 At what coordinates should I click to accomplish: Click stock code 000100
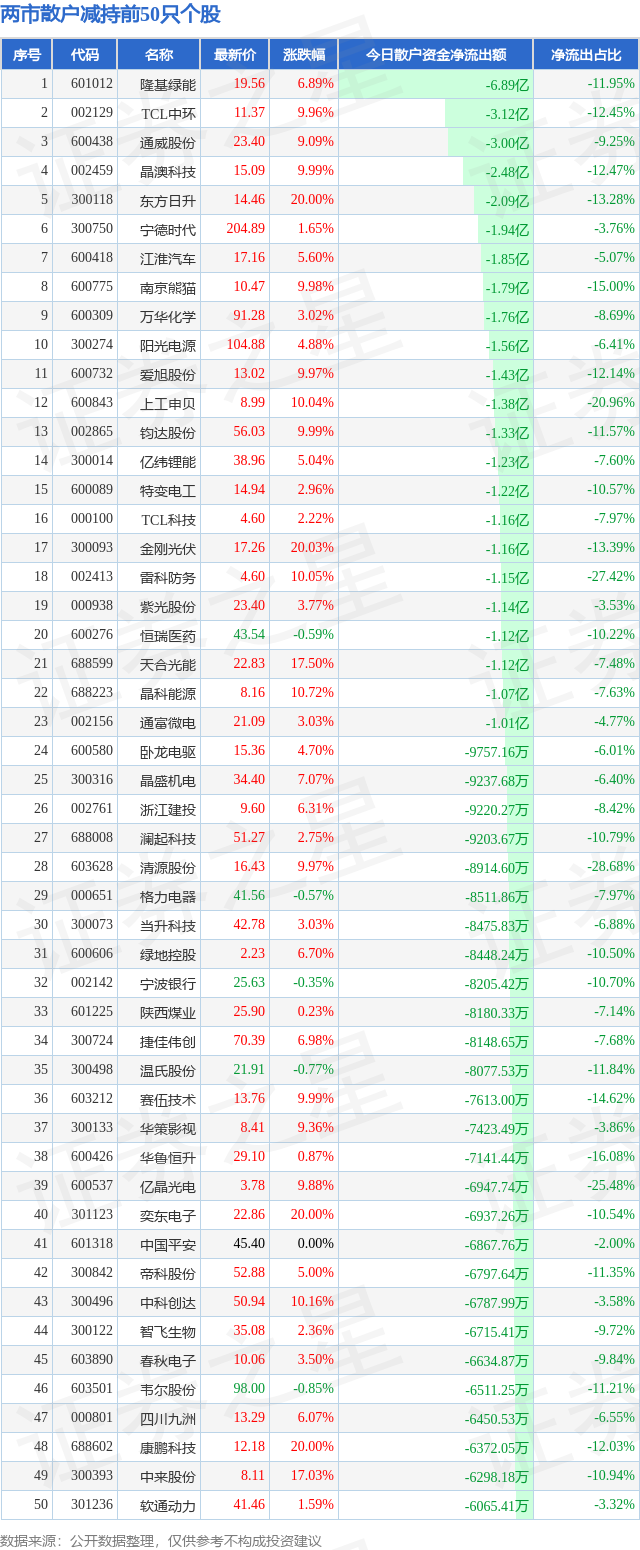click(x=92, y=519)
